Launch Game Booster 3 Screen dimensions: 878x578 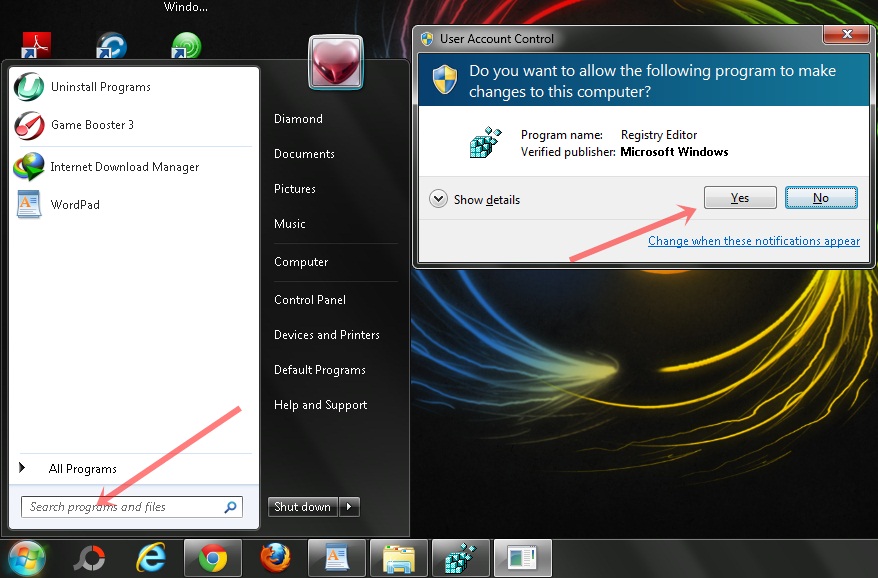tap(92, 125)
